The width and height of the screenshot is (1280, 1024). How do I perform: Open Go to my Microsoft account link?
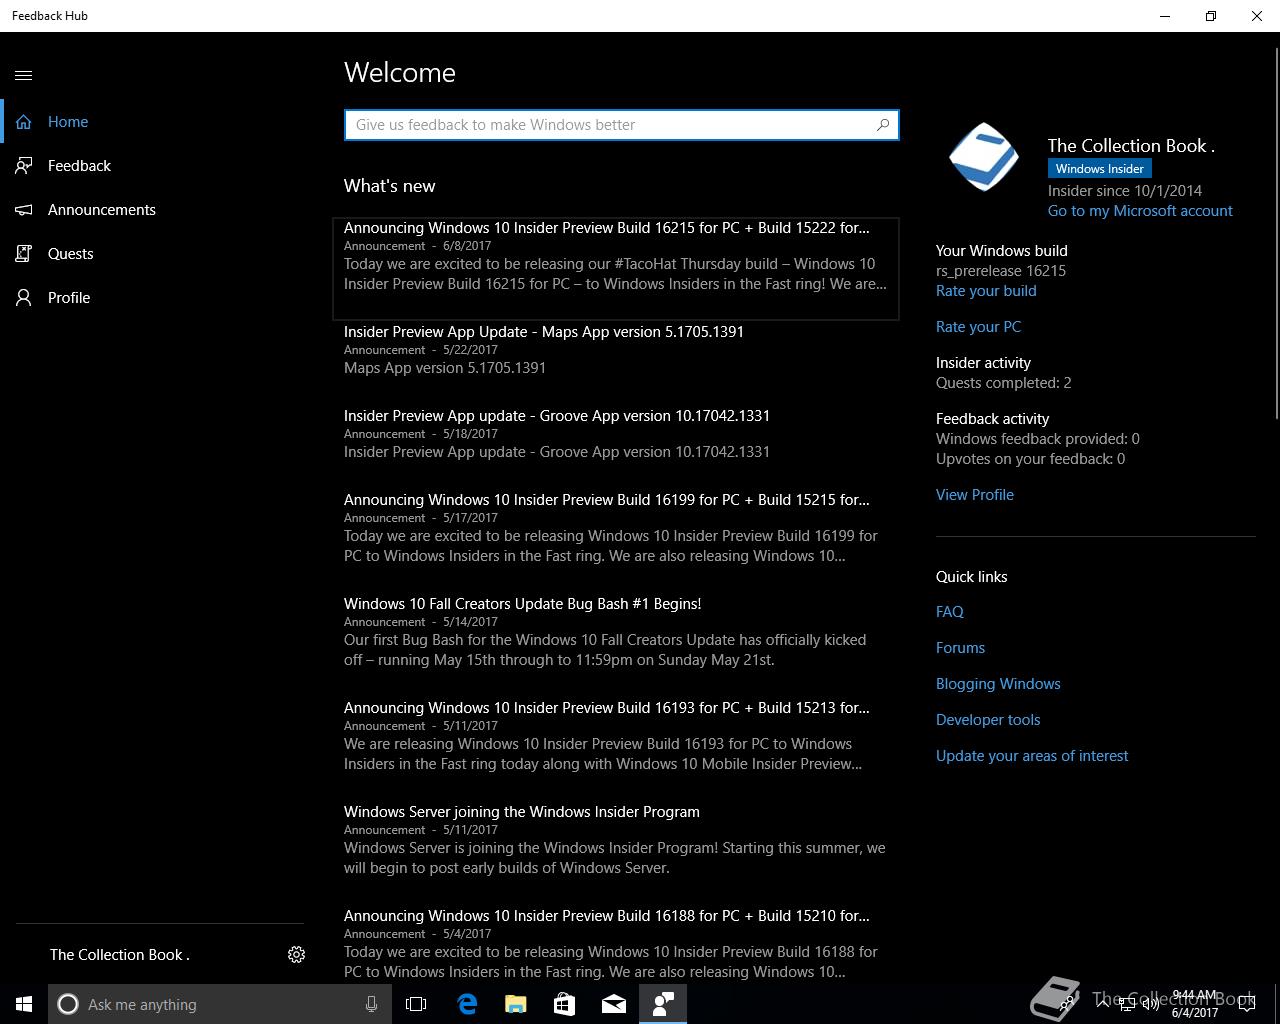point(1140,211)
